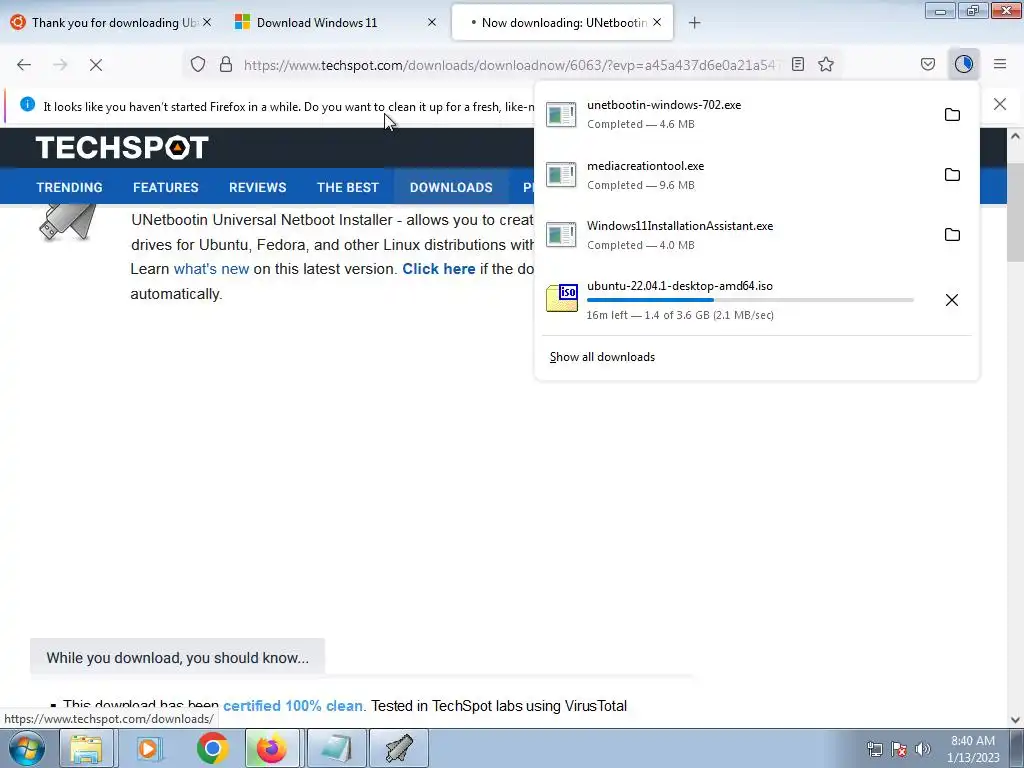Go to REVIEWS section
Image resolution: width=1024 pixels, height=768 pixels.
pos(257,187)
